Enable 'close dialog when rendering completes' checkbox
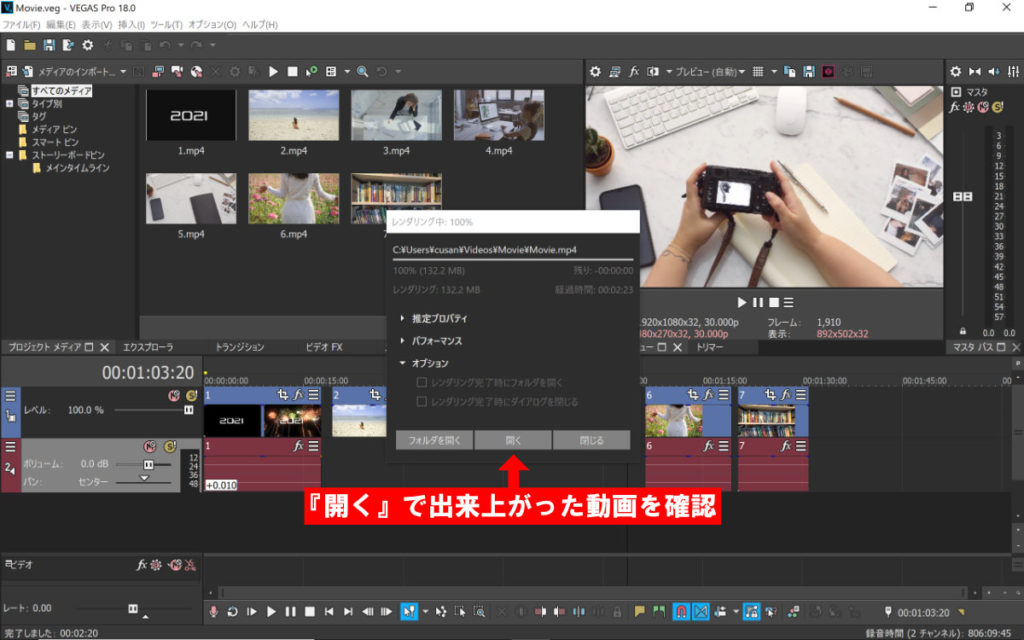The image size is (1024, 640). (421, 401)
